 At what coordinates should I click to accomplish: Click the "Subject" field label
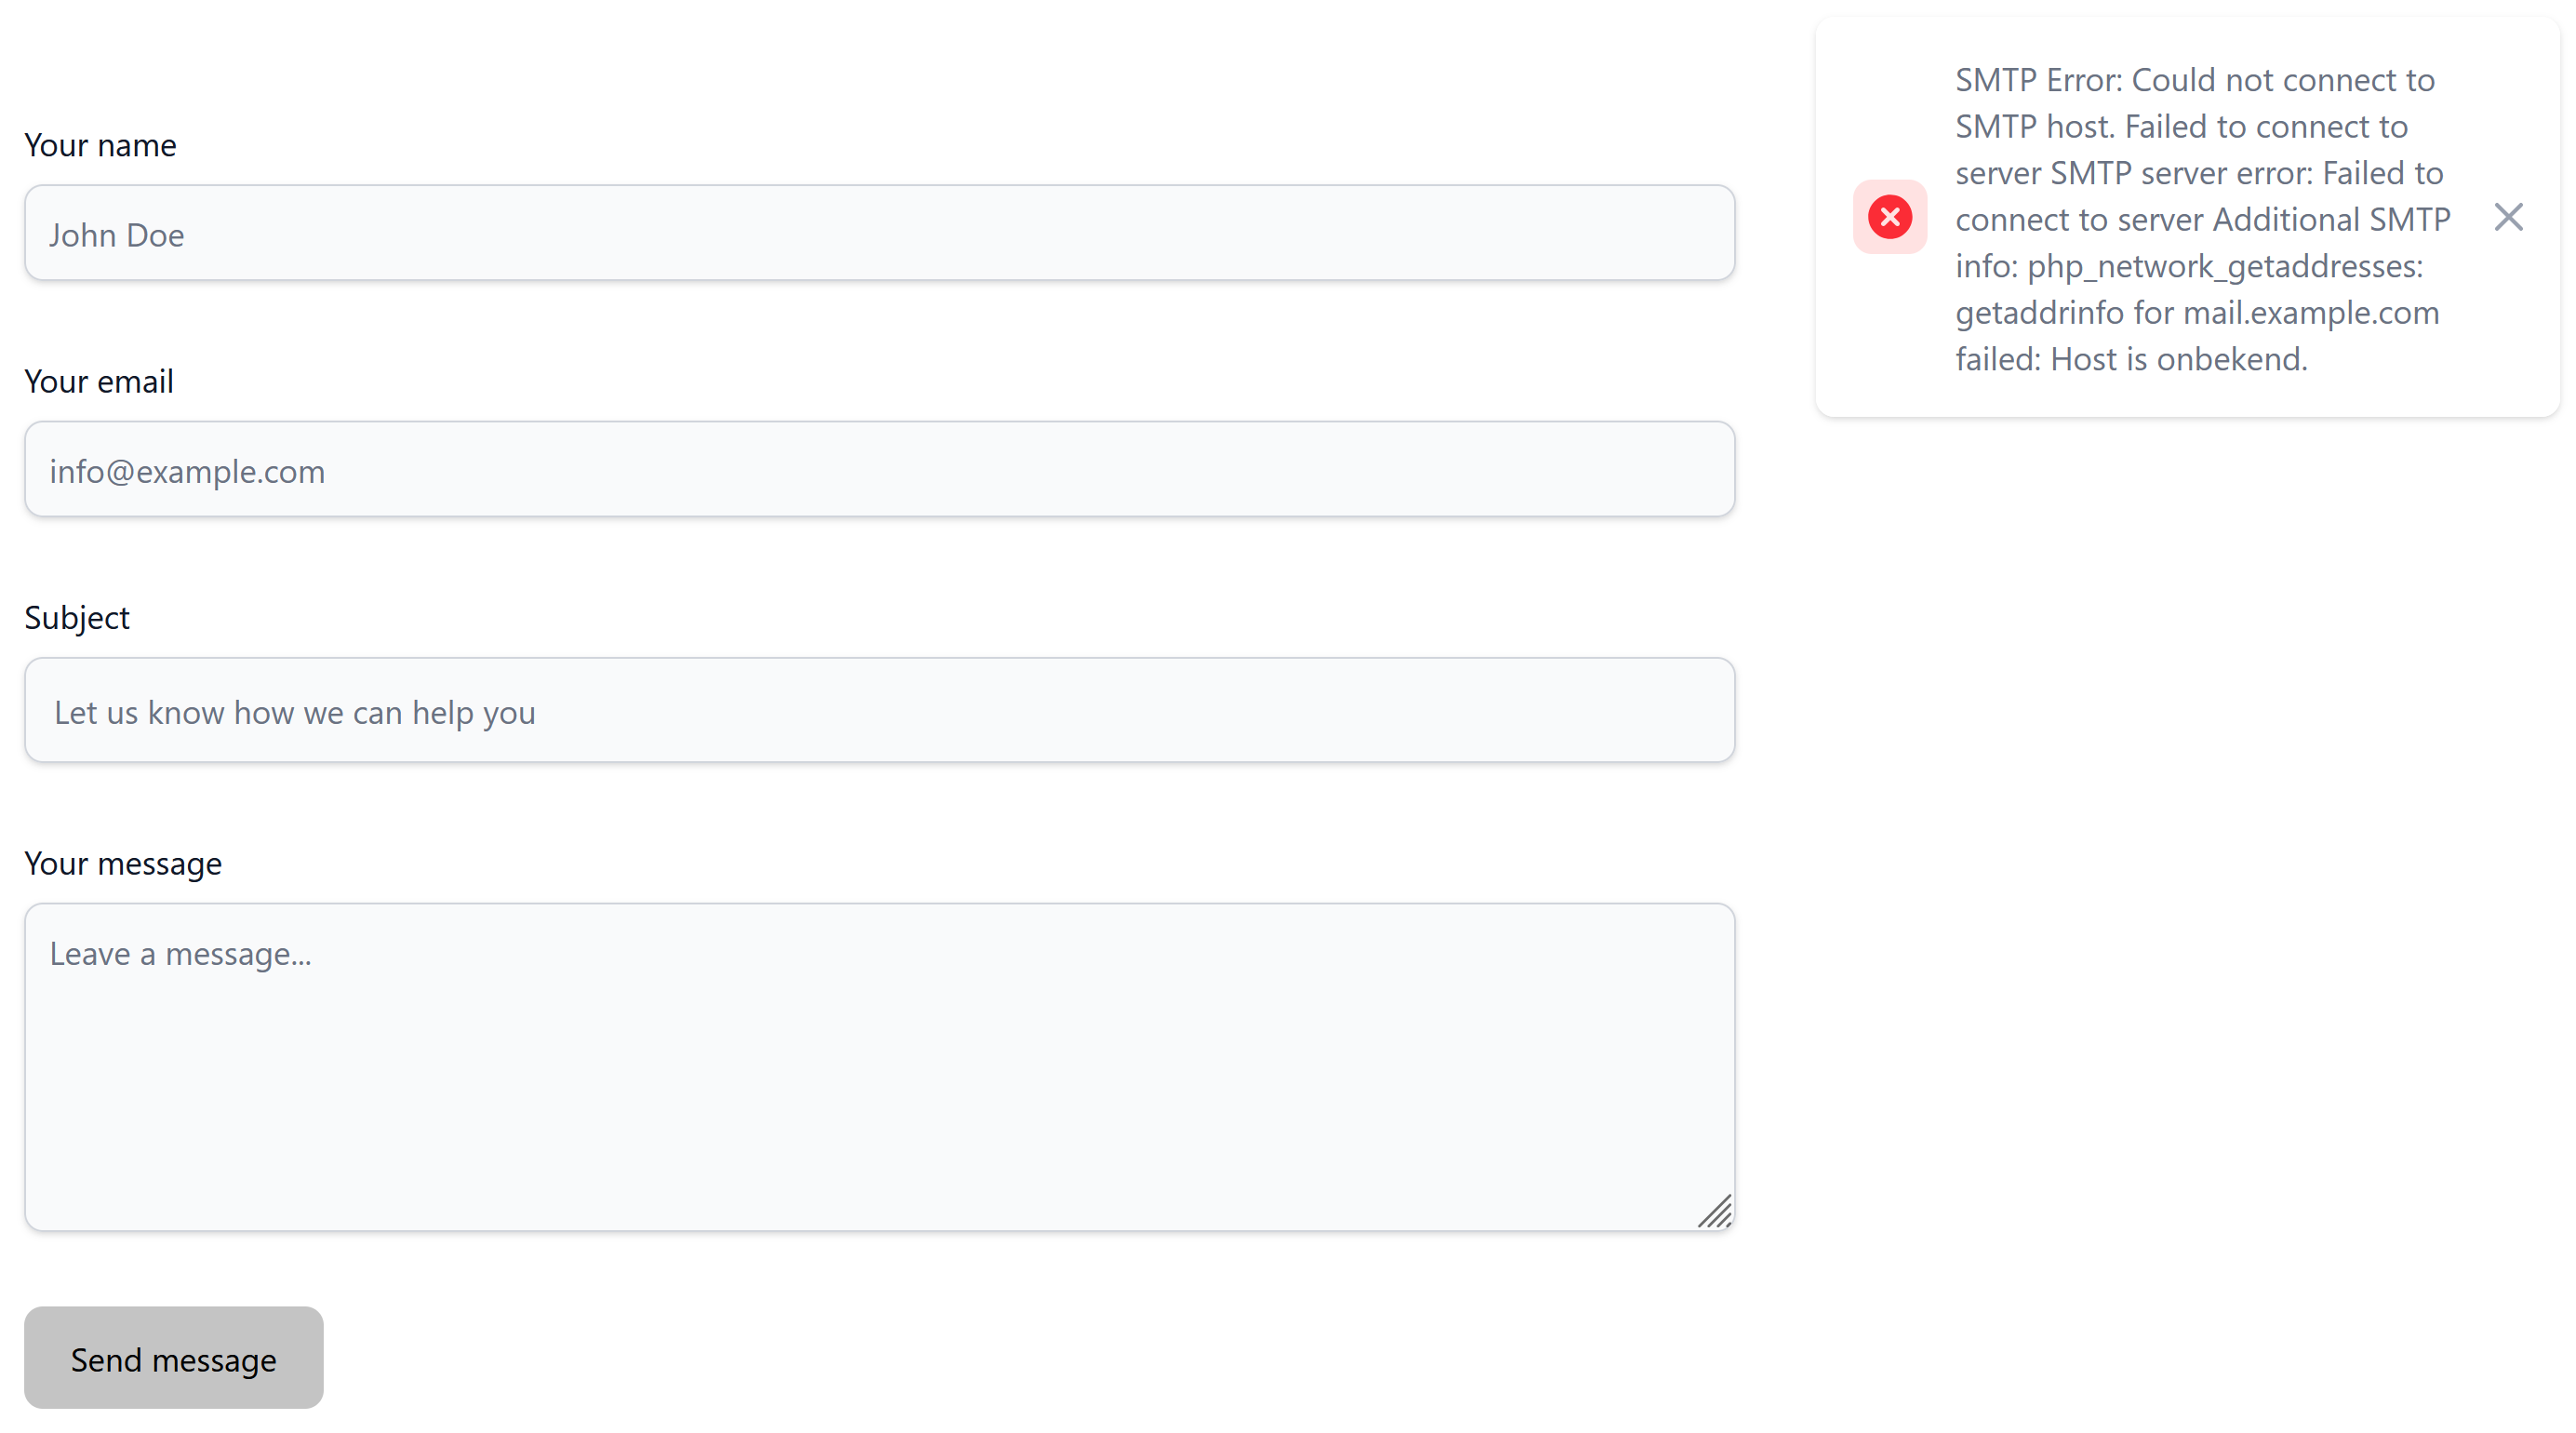(x=77, y=618)
